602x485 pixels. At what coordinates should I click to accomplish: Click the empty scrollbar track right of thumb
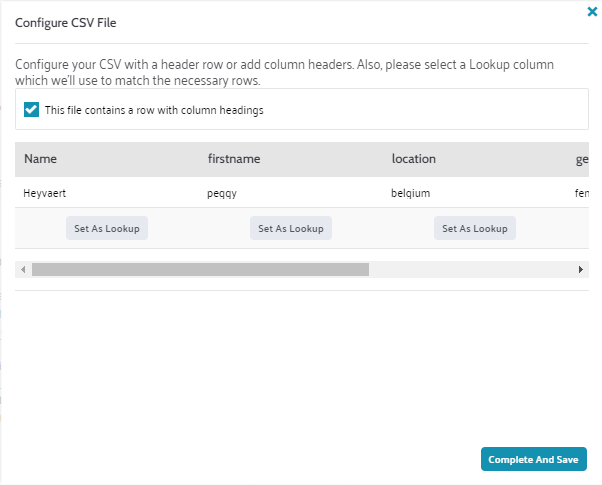point(470,269)
